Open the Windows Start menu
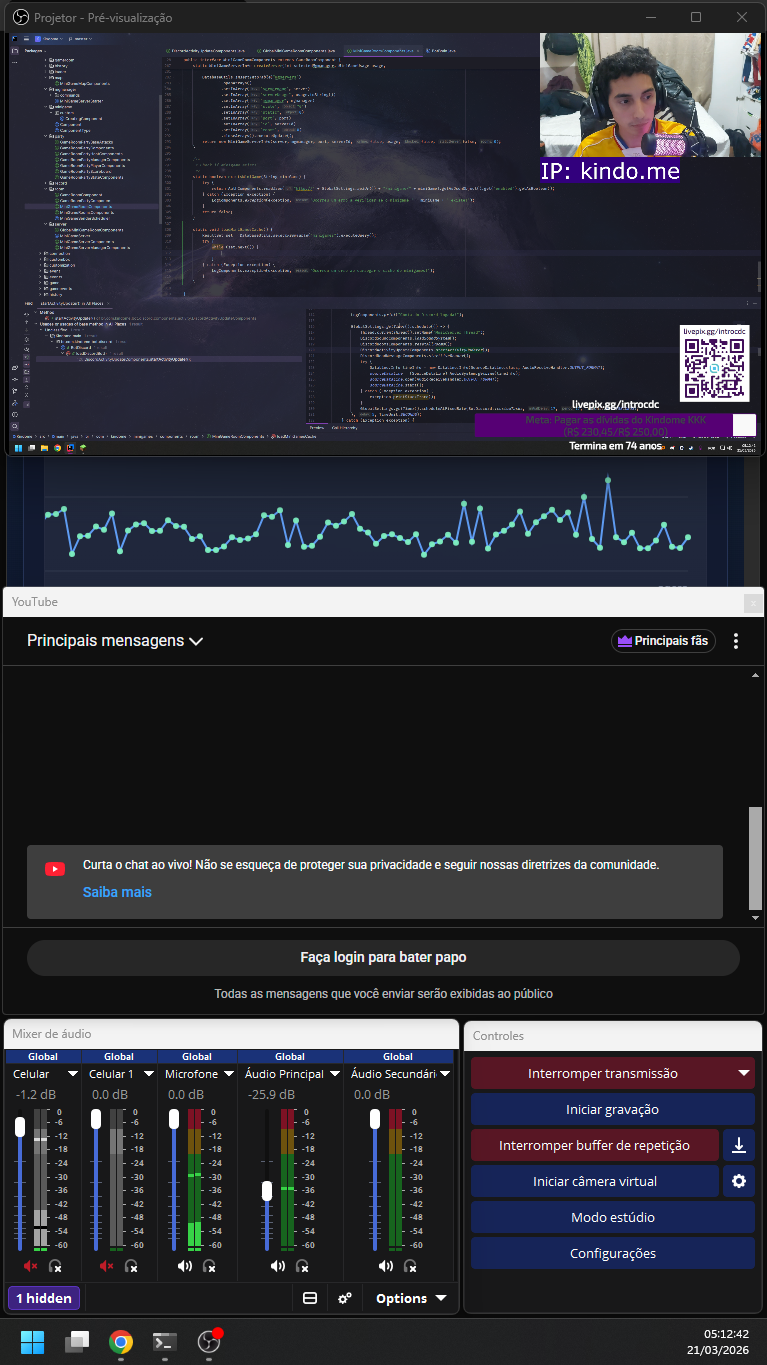Screen dimensions: 767x1365 [x=32, y=1342]
